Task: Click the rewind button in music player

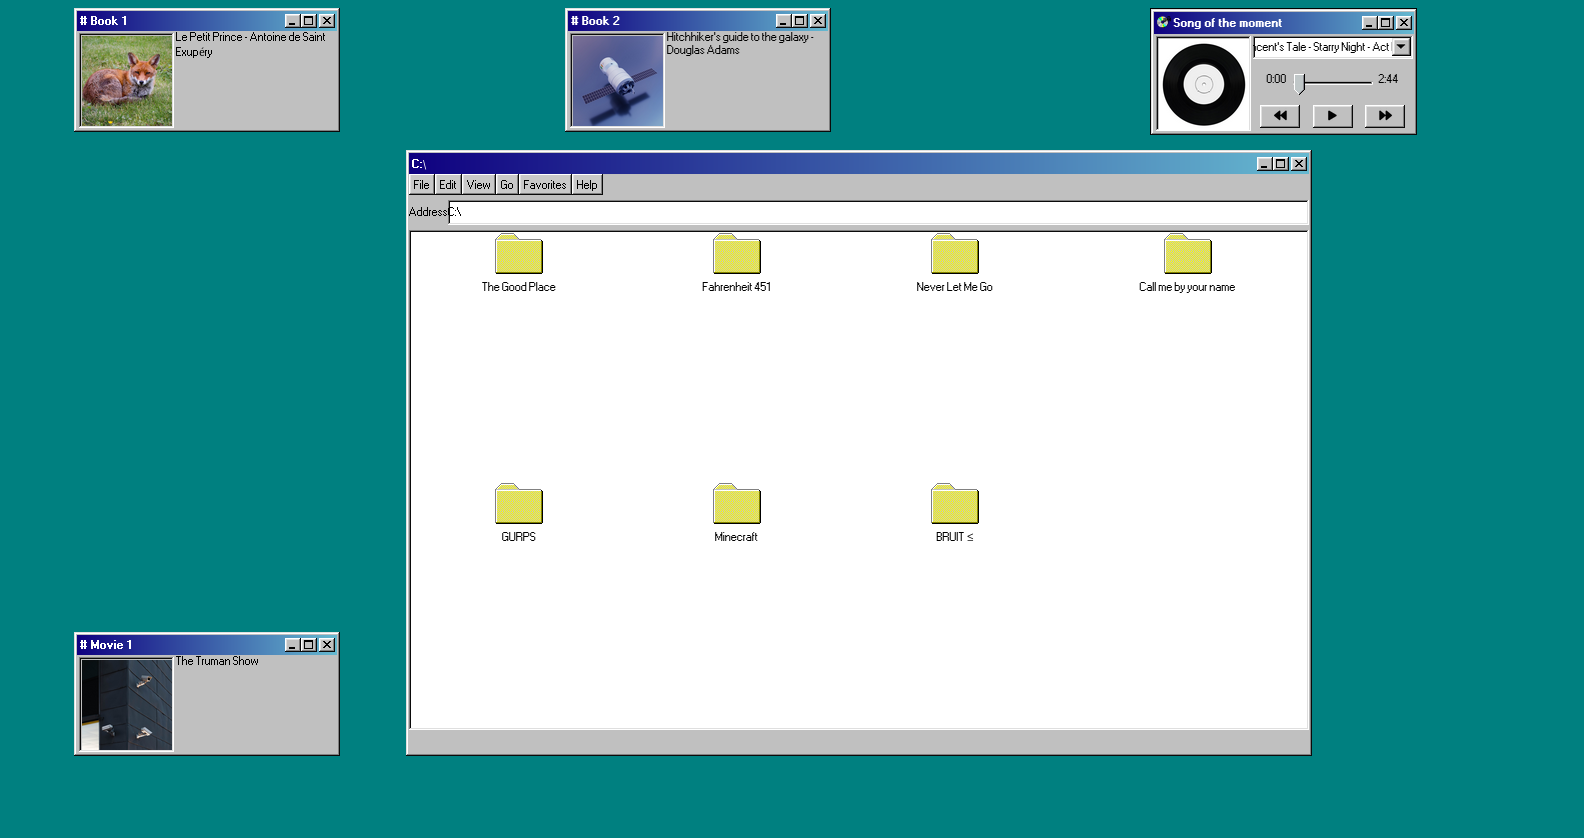Action: [1279, 116]
